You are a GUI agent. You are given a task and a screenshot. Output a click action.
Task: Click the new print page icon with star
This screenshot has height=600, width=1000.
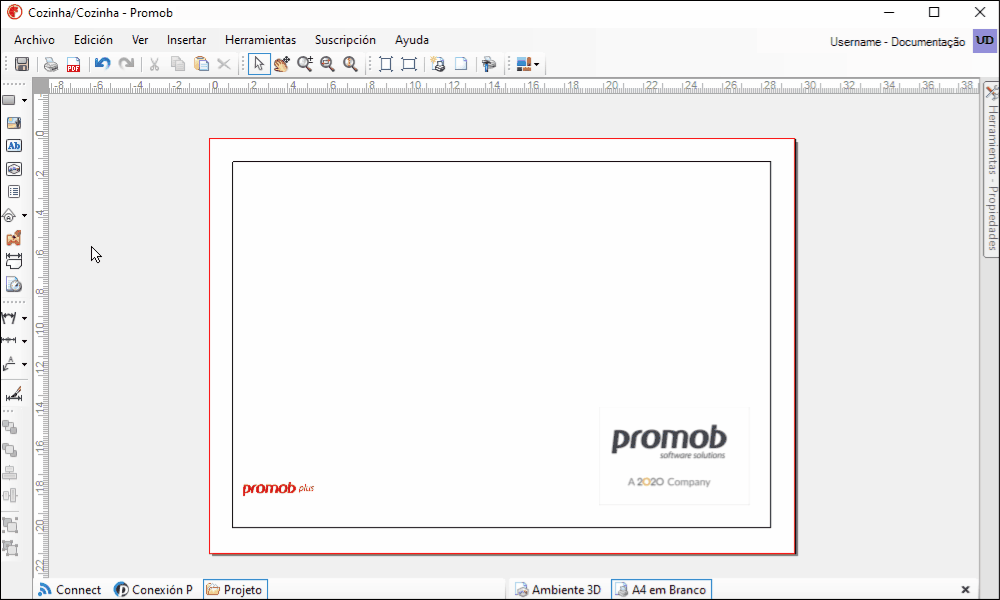pyautogui.click(x=438, y=64)
